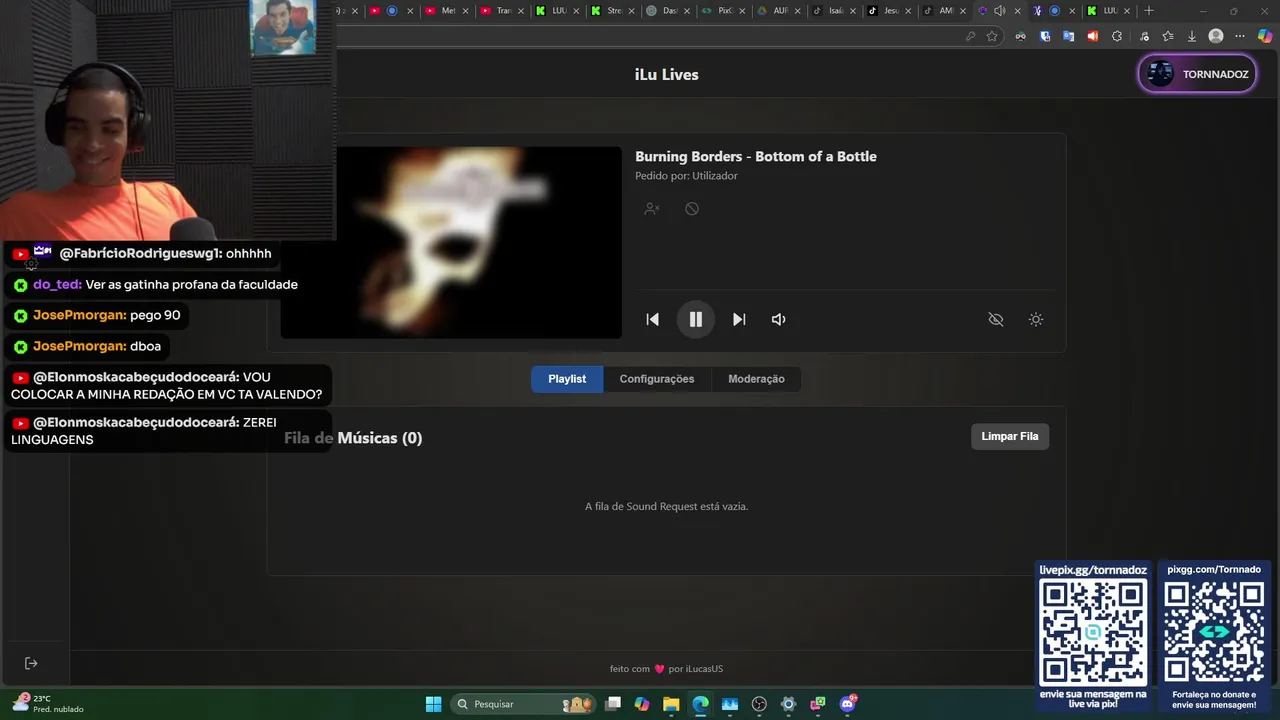Open the browser favorites list icon

1168,36
